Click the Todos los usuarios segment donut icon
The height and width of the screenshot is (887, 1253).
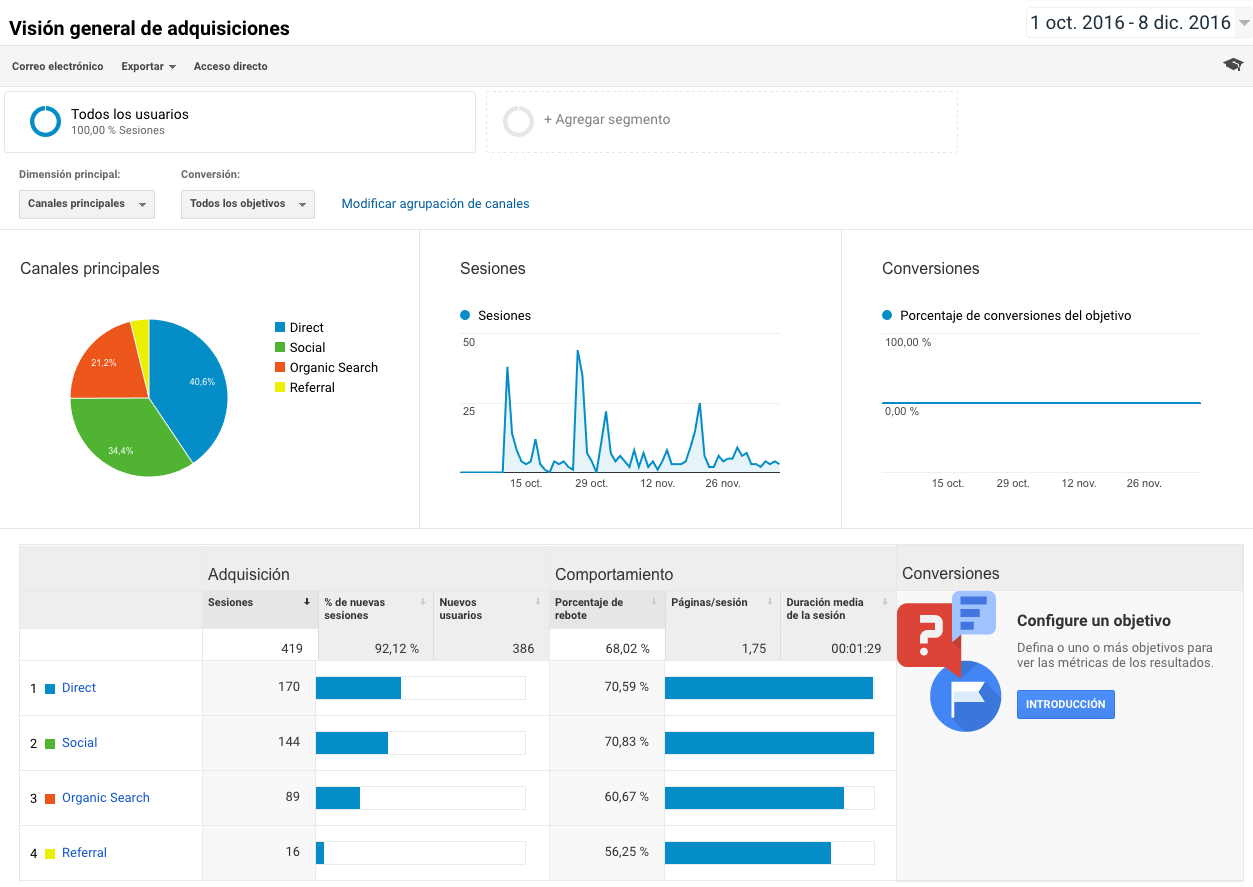pyautogui.click(x=46, y=121)
